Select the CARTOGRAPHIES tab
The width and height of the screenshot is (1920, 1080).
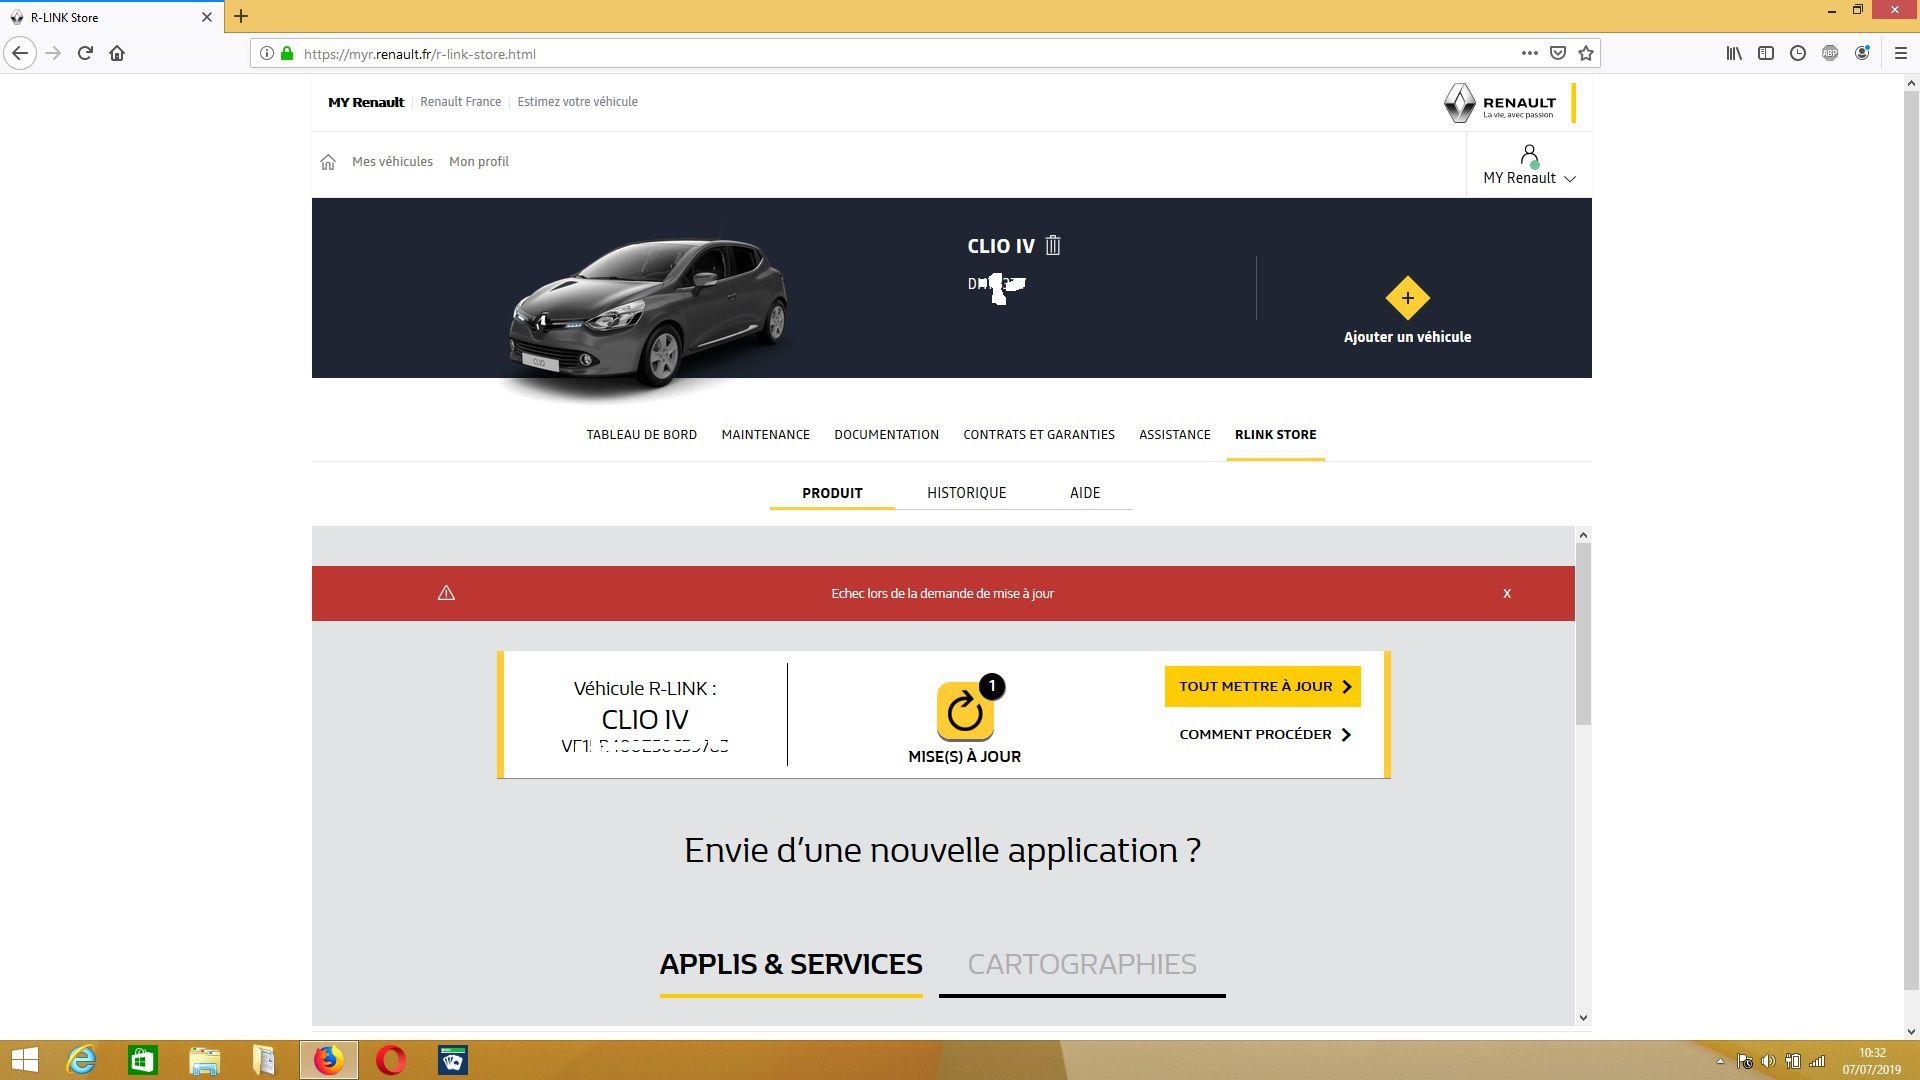click(x=1082, y=964)
